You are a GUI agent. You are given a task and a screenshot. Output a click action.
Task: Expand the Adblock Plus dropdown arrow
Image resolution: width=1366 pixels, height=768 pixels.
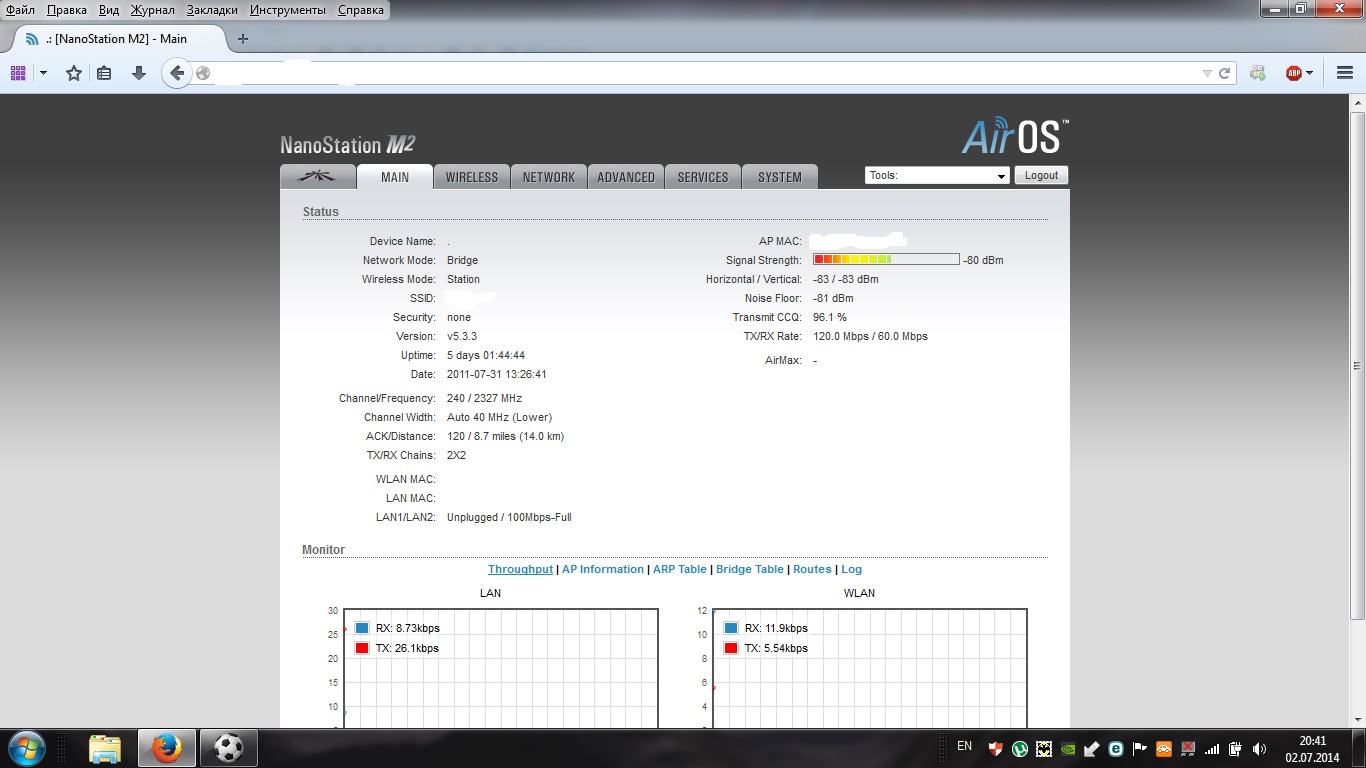point(1310,73)
